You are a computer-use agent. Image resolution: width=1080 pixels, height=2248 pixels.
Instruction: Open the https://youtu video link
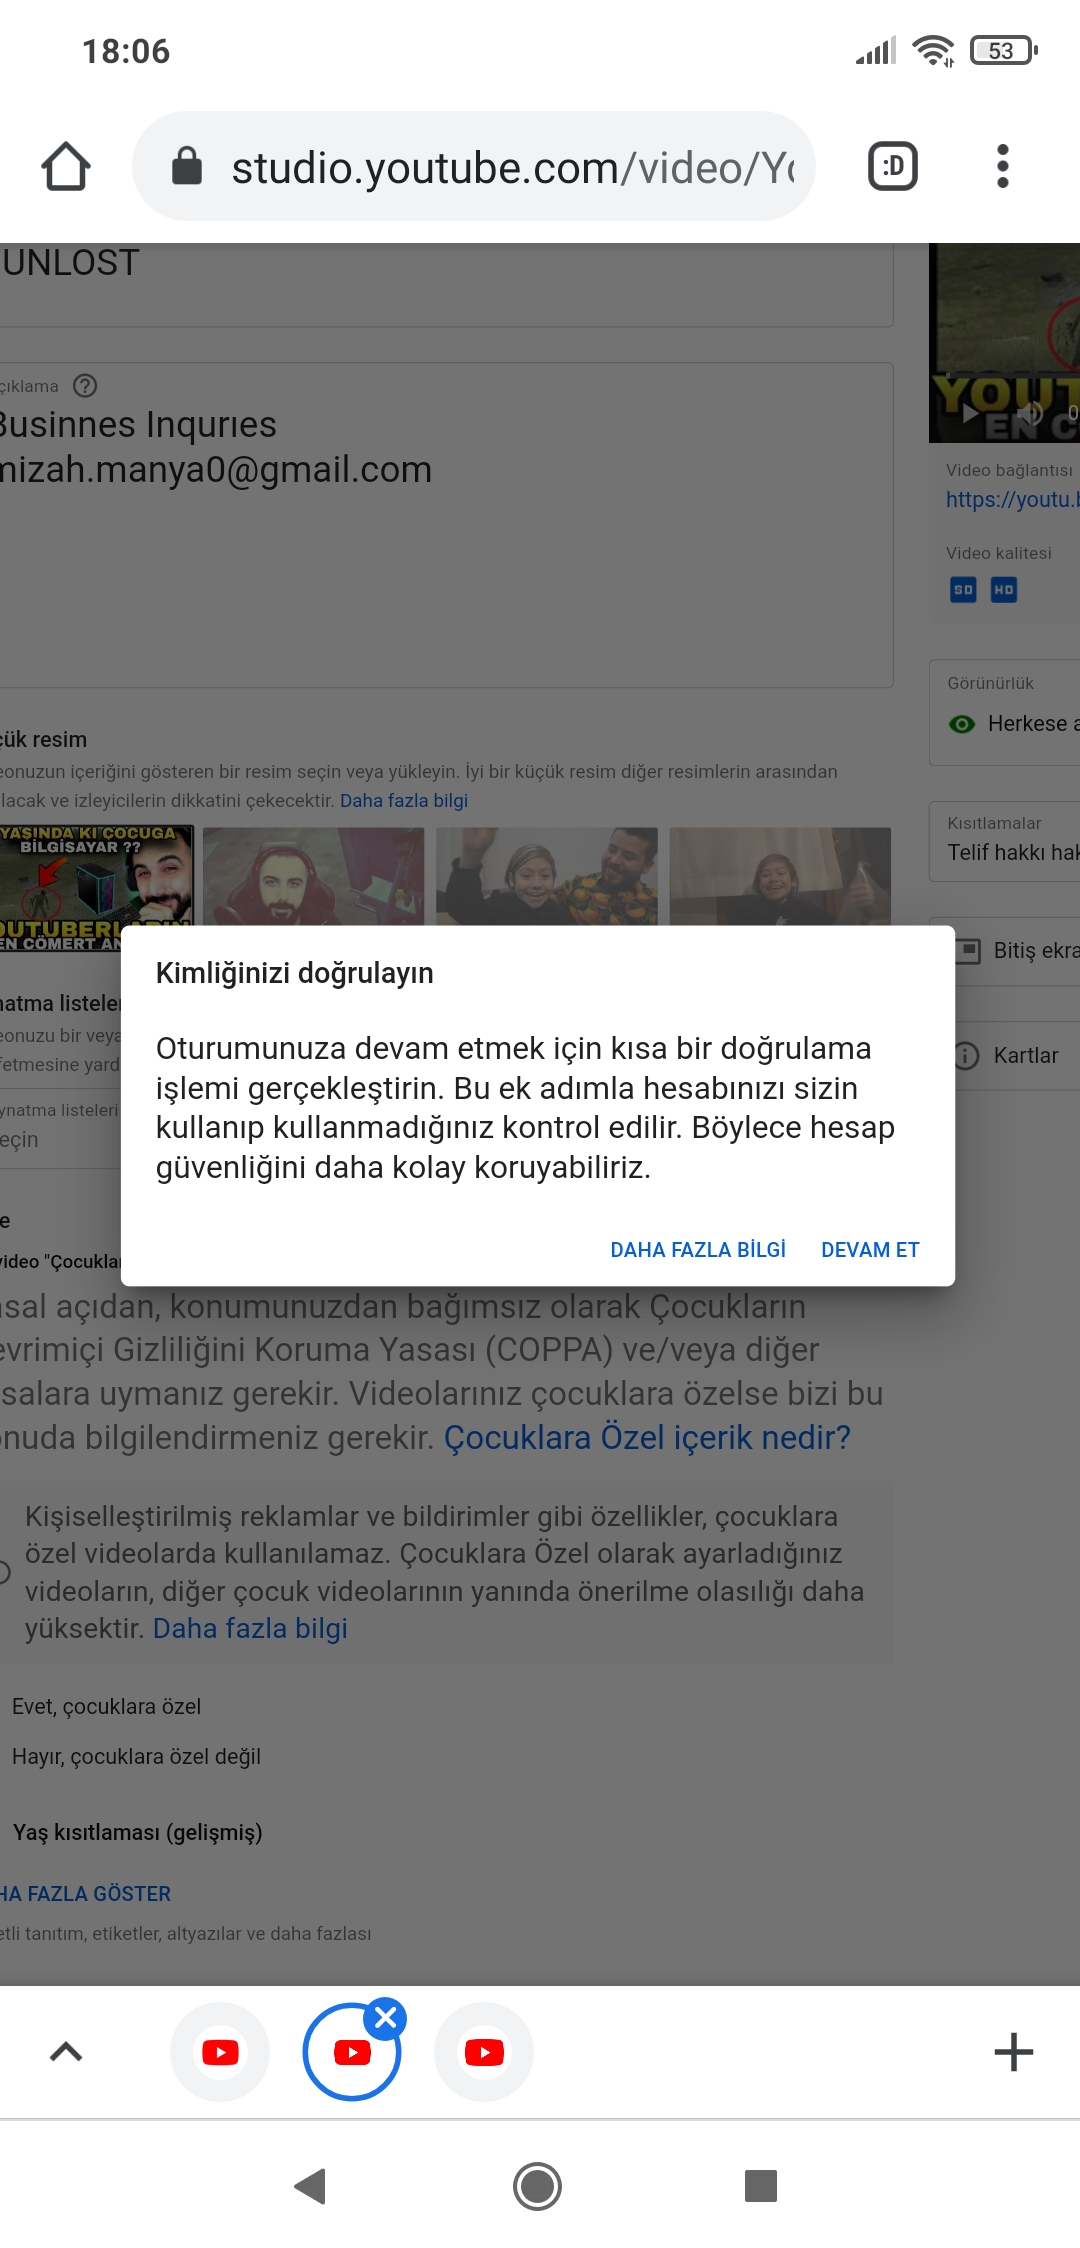point(1012,499)
